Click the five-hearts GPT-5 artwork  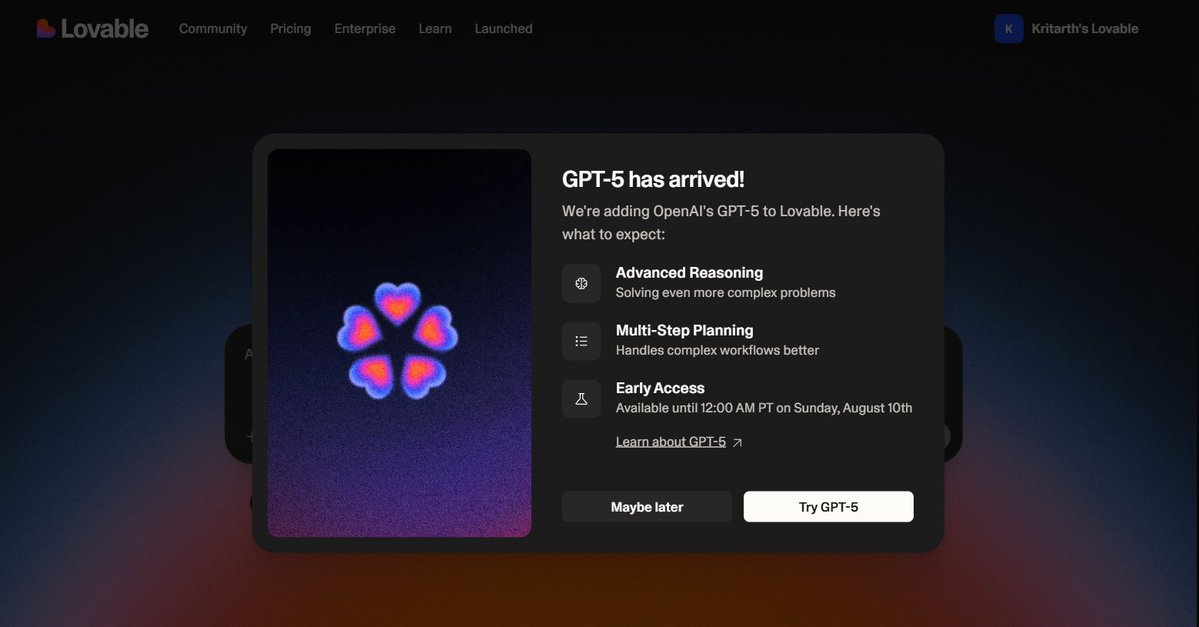[398, 340]
